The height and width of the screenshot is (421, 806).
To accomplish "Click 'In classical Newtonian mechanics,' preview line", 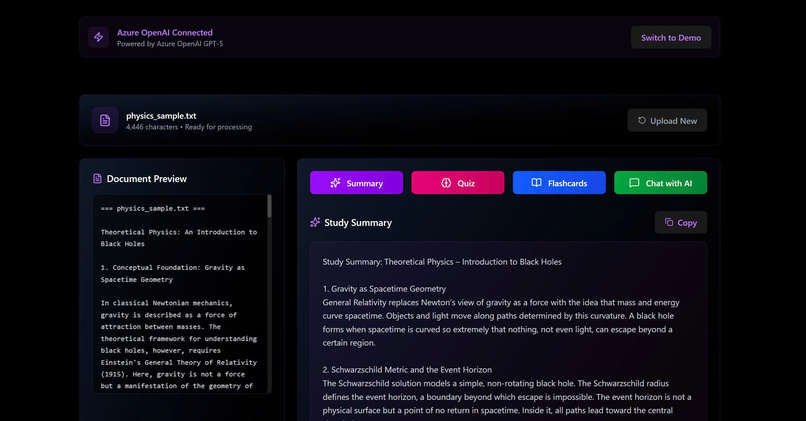I will [x=167, y=303].
